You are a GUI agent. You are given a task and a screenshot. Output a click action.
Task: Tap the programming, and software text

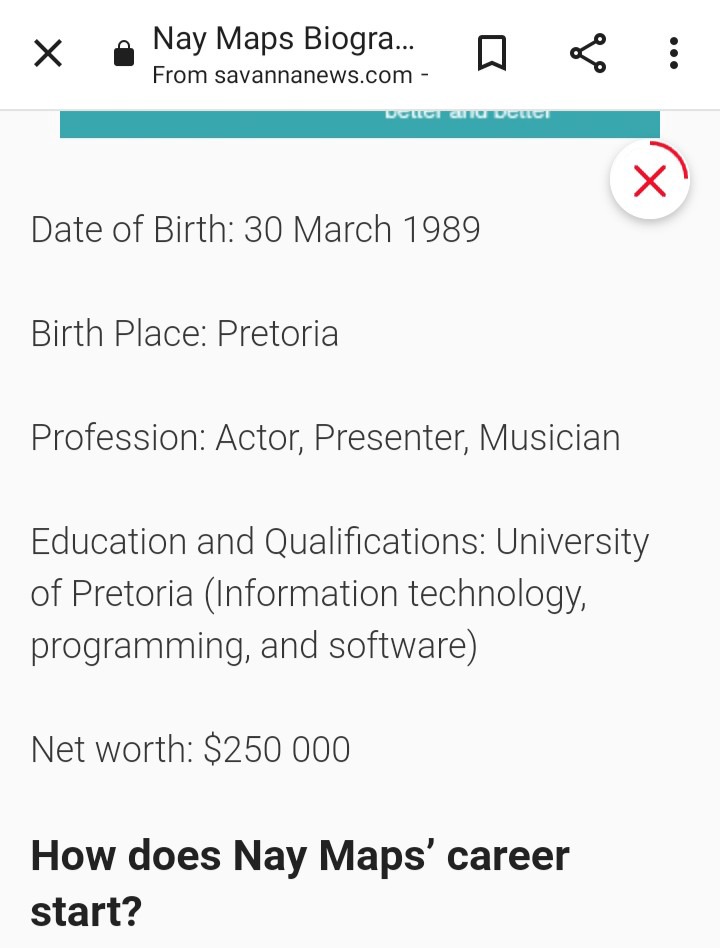tap(254, 646)
